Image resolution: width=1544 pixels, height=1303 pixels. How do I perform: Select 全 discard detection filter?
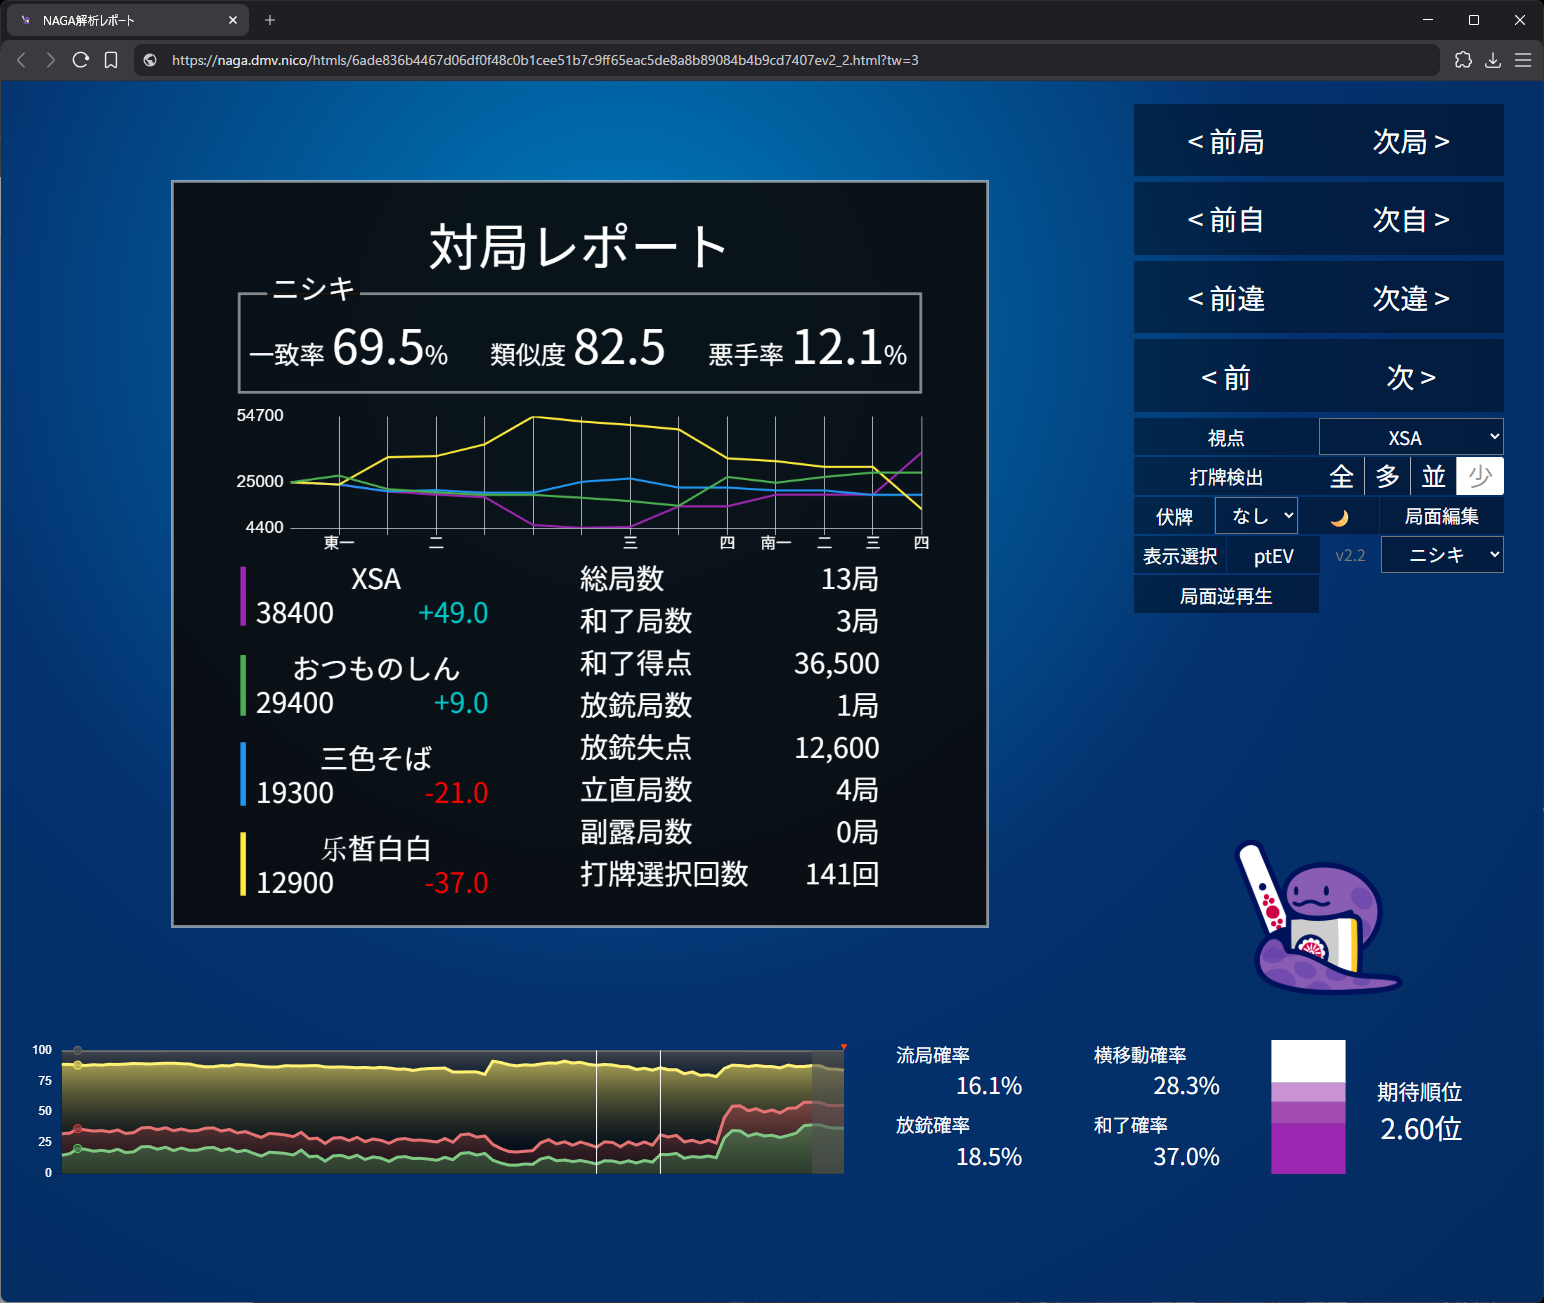[1341, 477]
